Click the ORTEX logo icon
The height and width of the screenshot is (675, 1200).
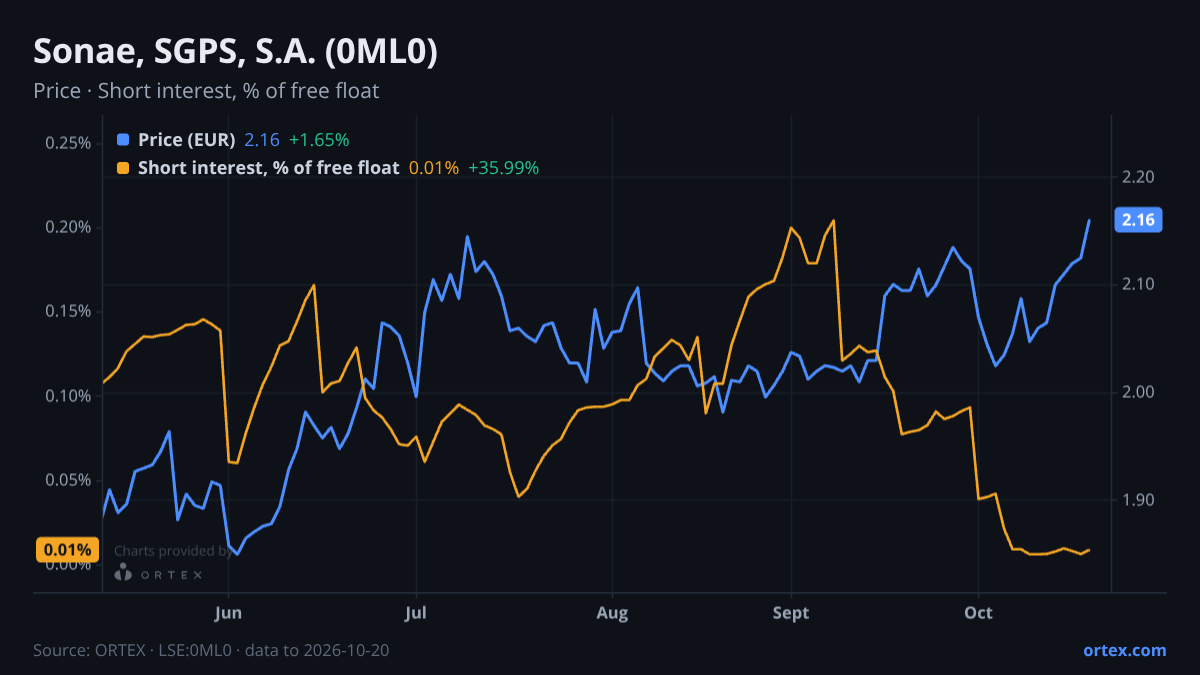(x=123, y=573)
